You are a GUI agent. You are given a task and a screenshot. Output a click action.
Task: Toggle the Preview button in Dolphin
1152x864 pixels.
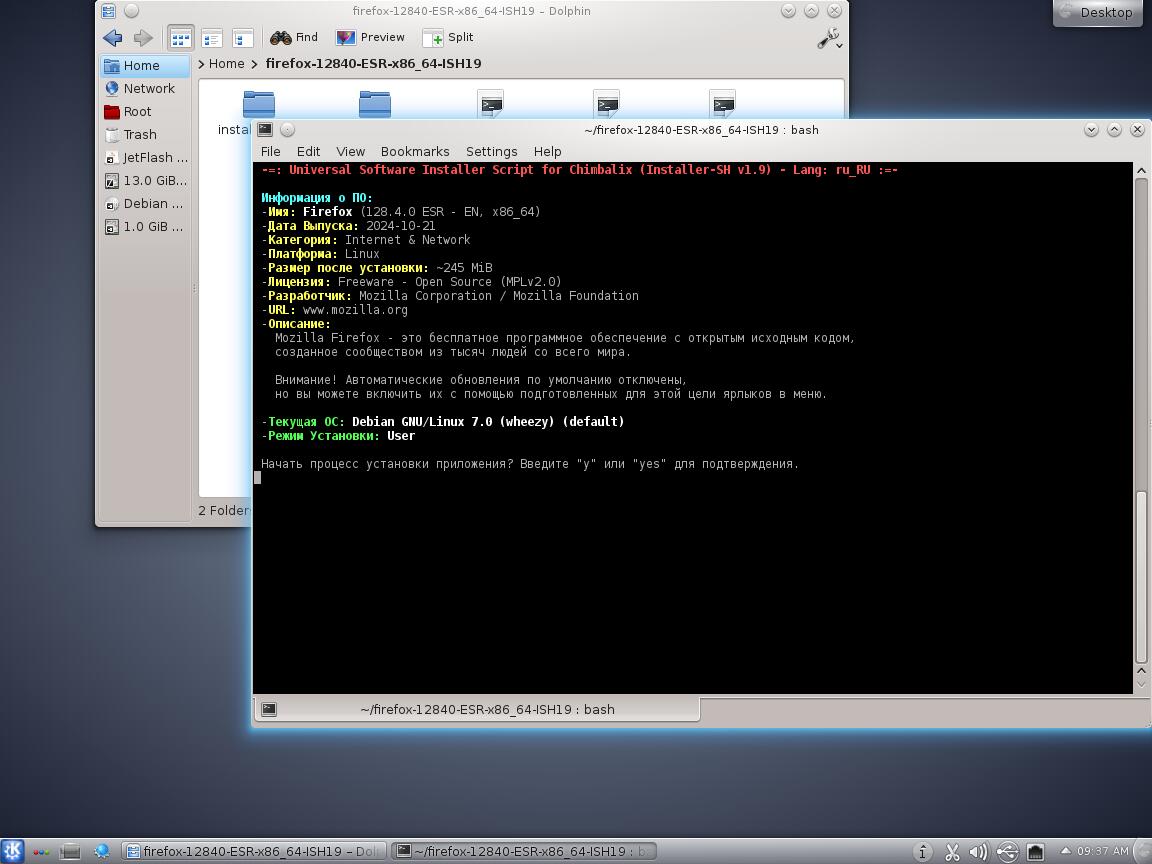point(370,38)
